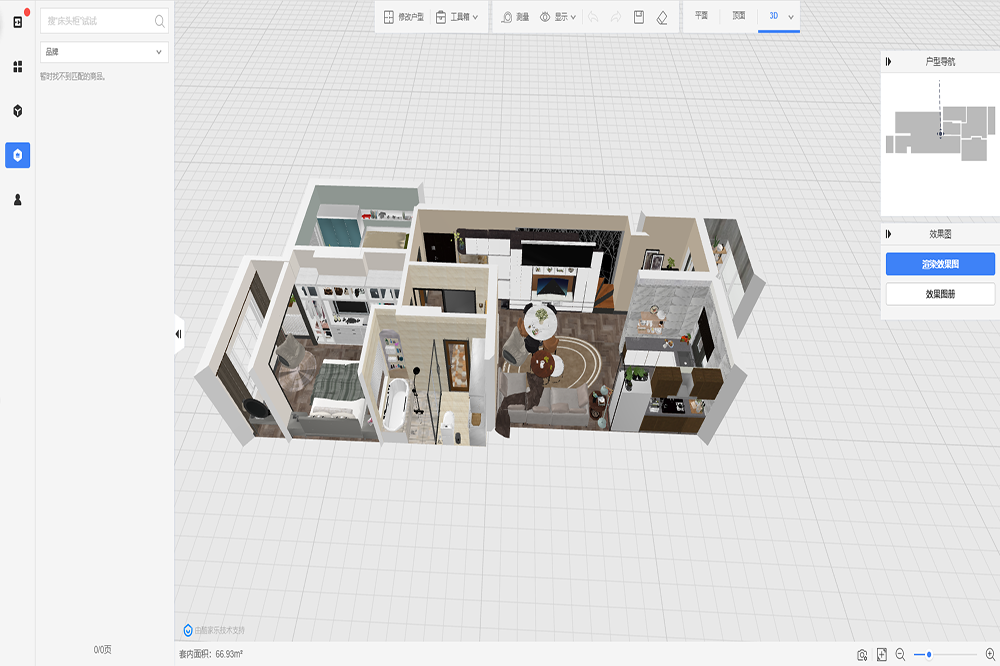Open the 品牌 brand dropdown
1000x666 pixels.
point(103,52)
